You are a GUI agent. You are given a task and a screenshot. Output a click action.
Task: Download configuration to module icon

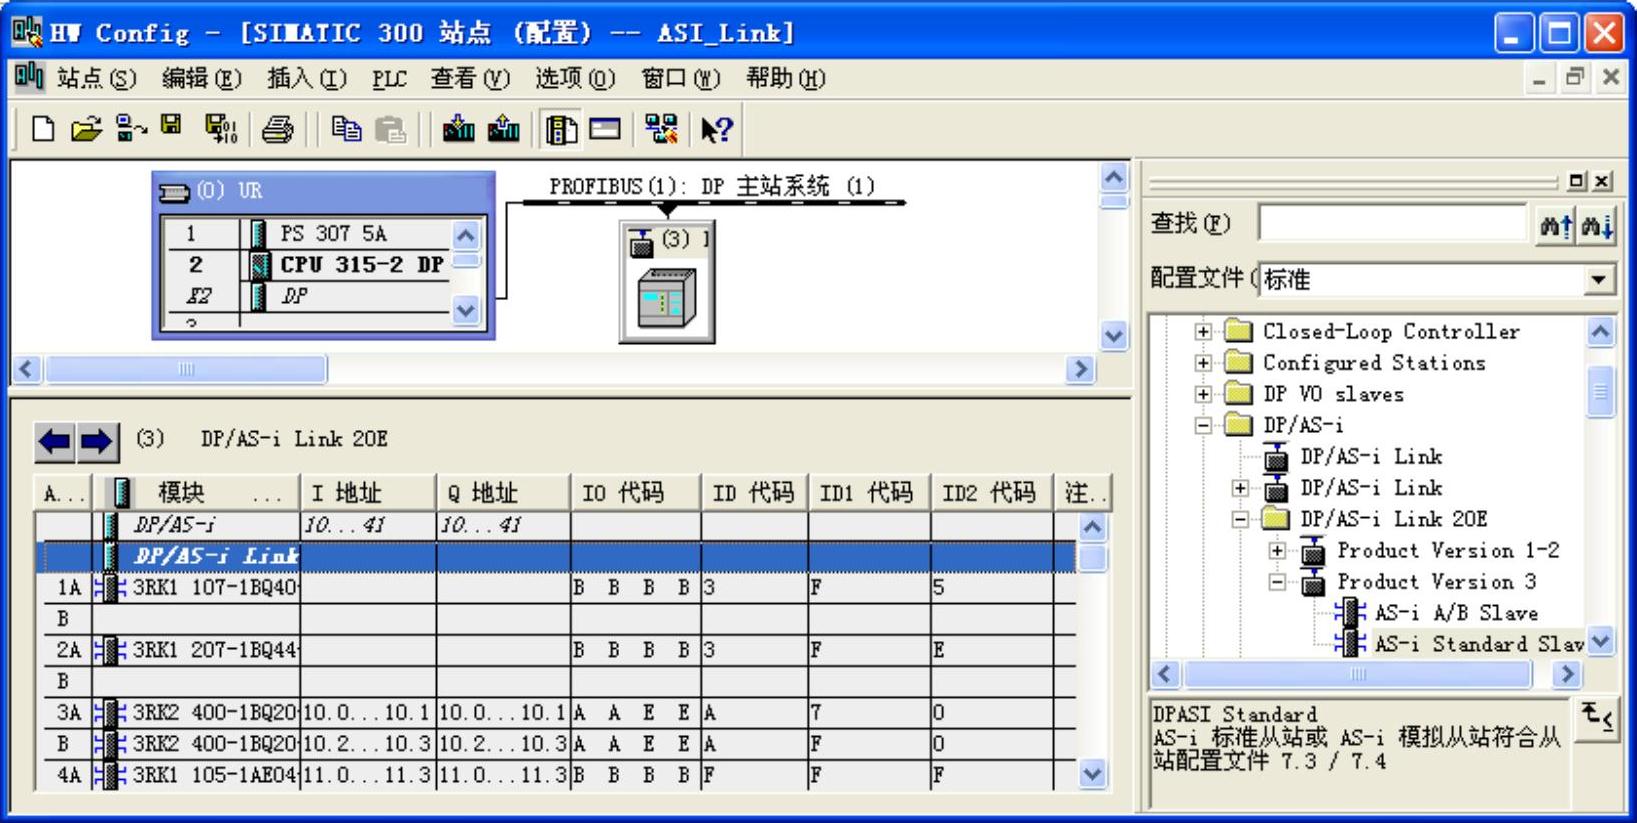coord(458,129)
